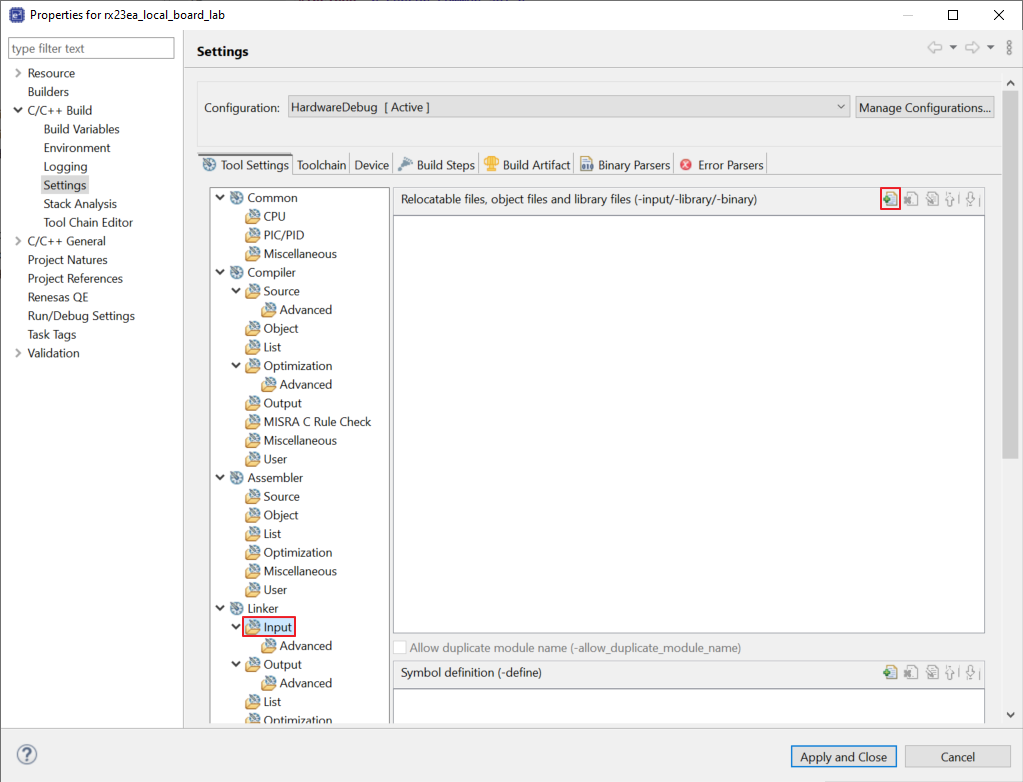The image size is (1023, 782).
Task: Add a relocatable file entry with the Add icon
Action: click(x=890, y=199)
